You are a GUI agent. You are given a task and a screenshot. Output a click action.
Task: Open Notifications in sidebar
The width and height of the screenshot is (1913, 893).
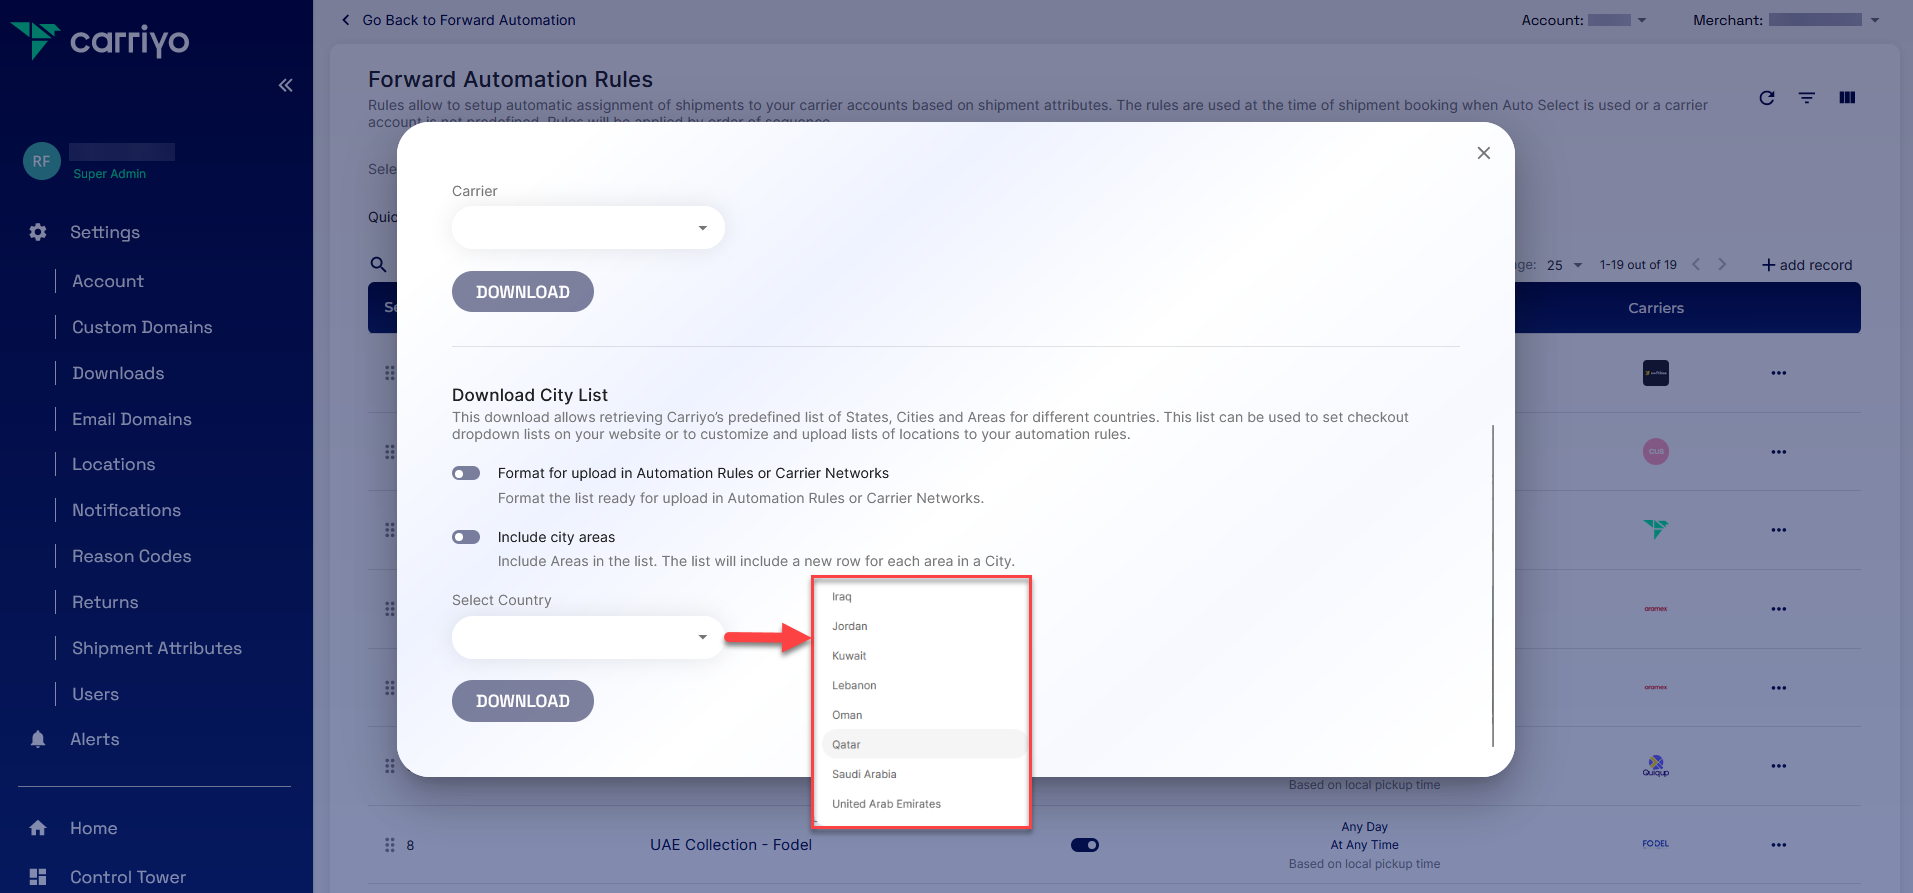(x=127, y=510)
